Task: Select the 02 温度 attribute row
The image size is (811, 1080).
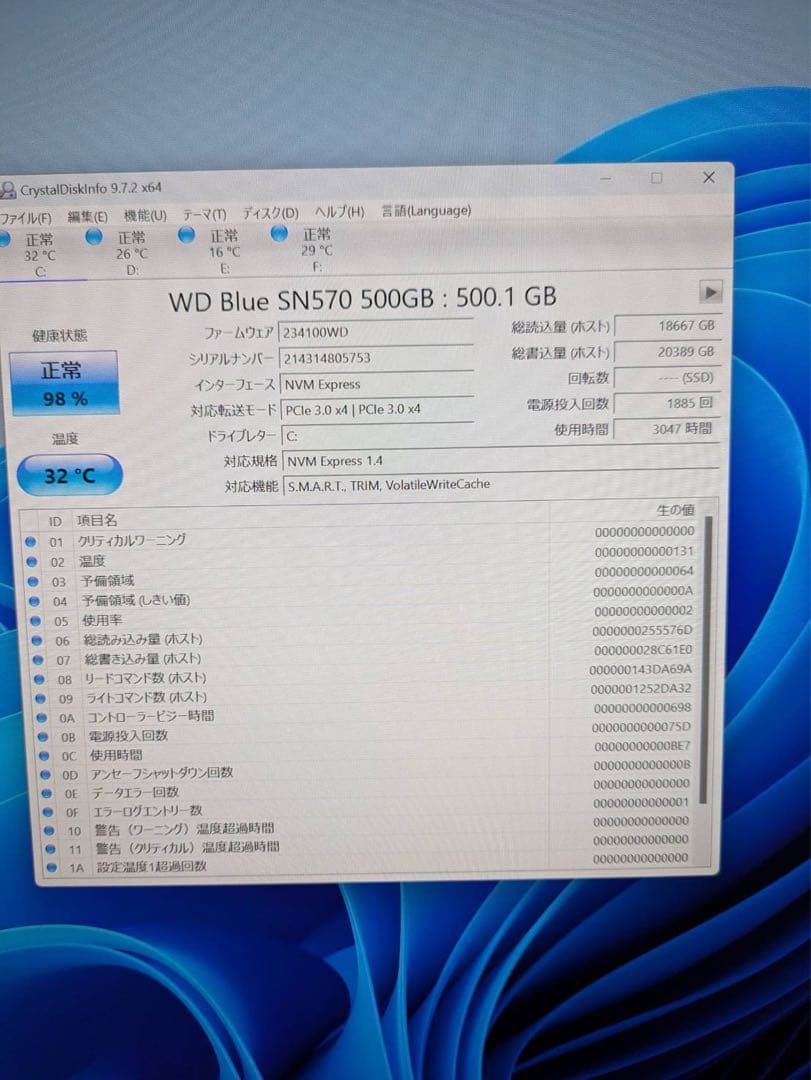Action: click(x=363, y=557)
